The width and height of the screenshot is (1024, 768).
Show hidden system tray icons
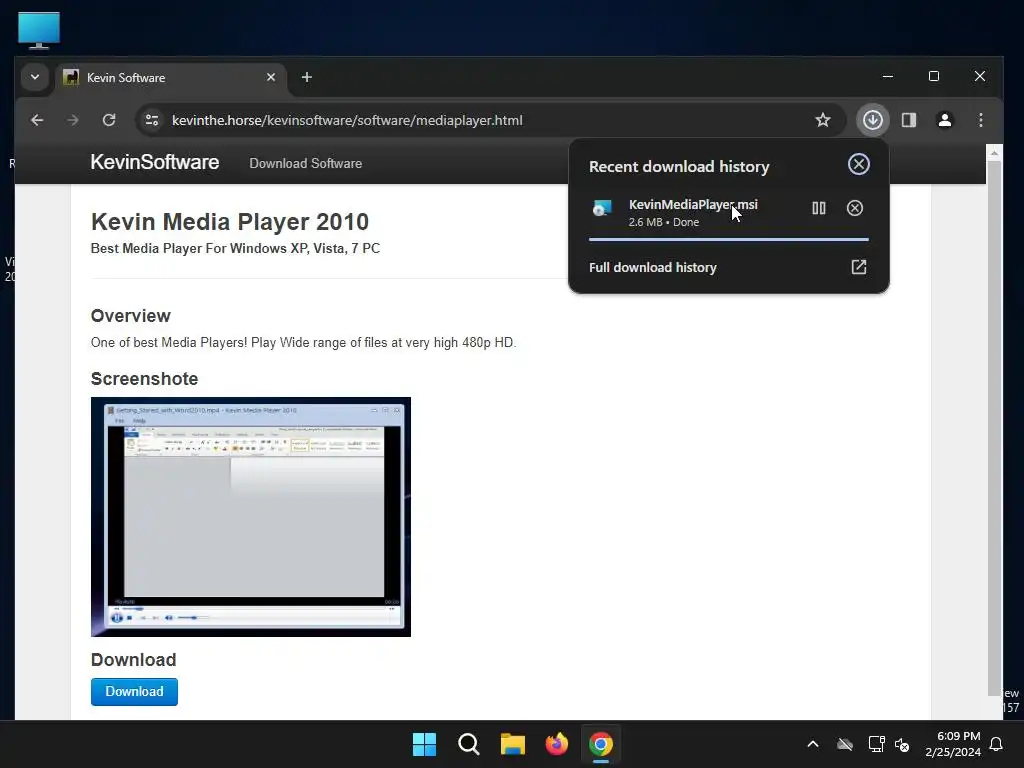[x=812, y=744]
